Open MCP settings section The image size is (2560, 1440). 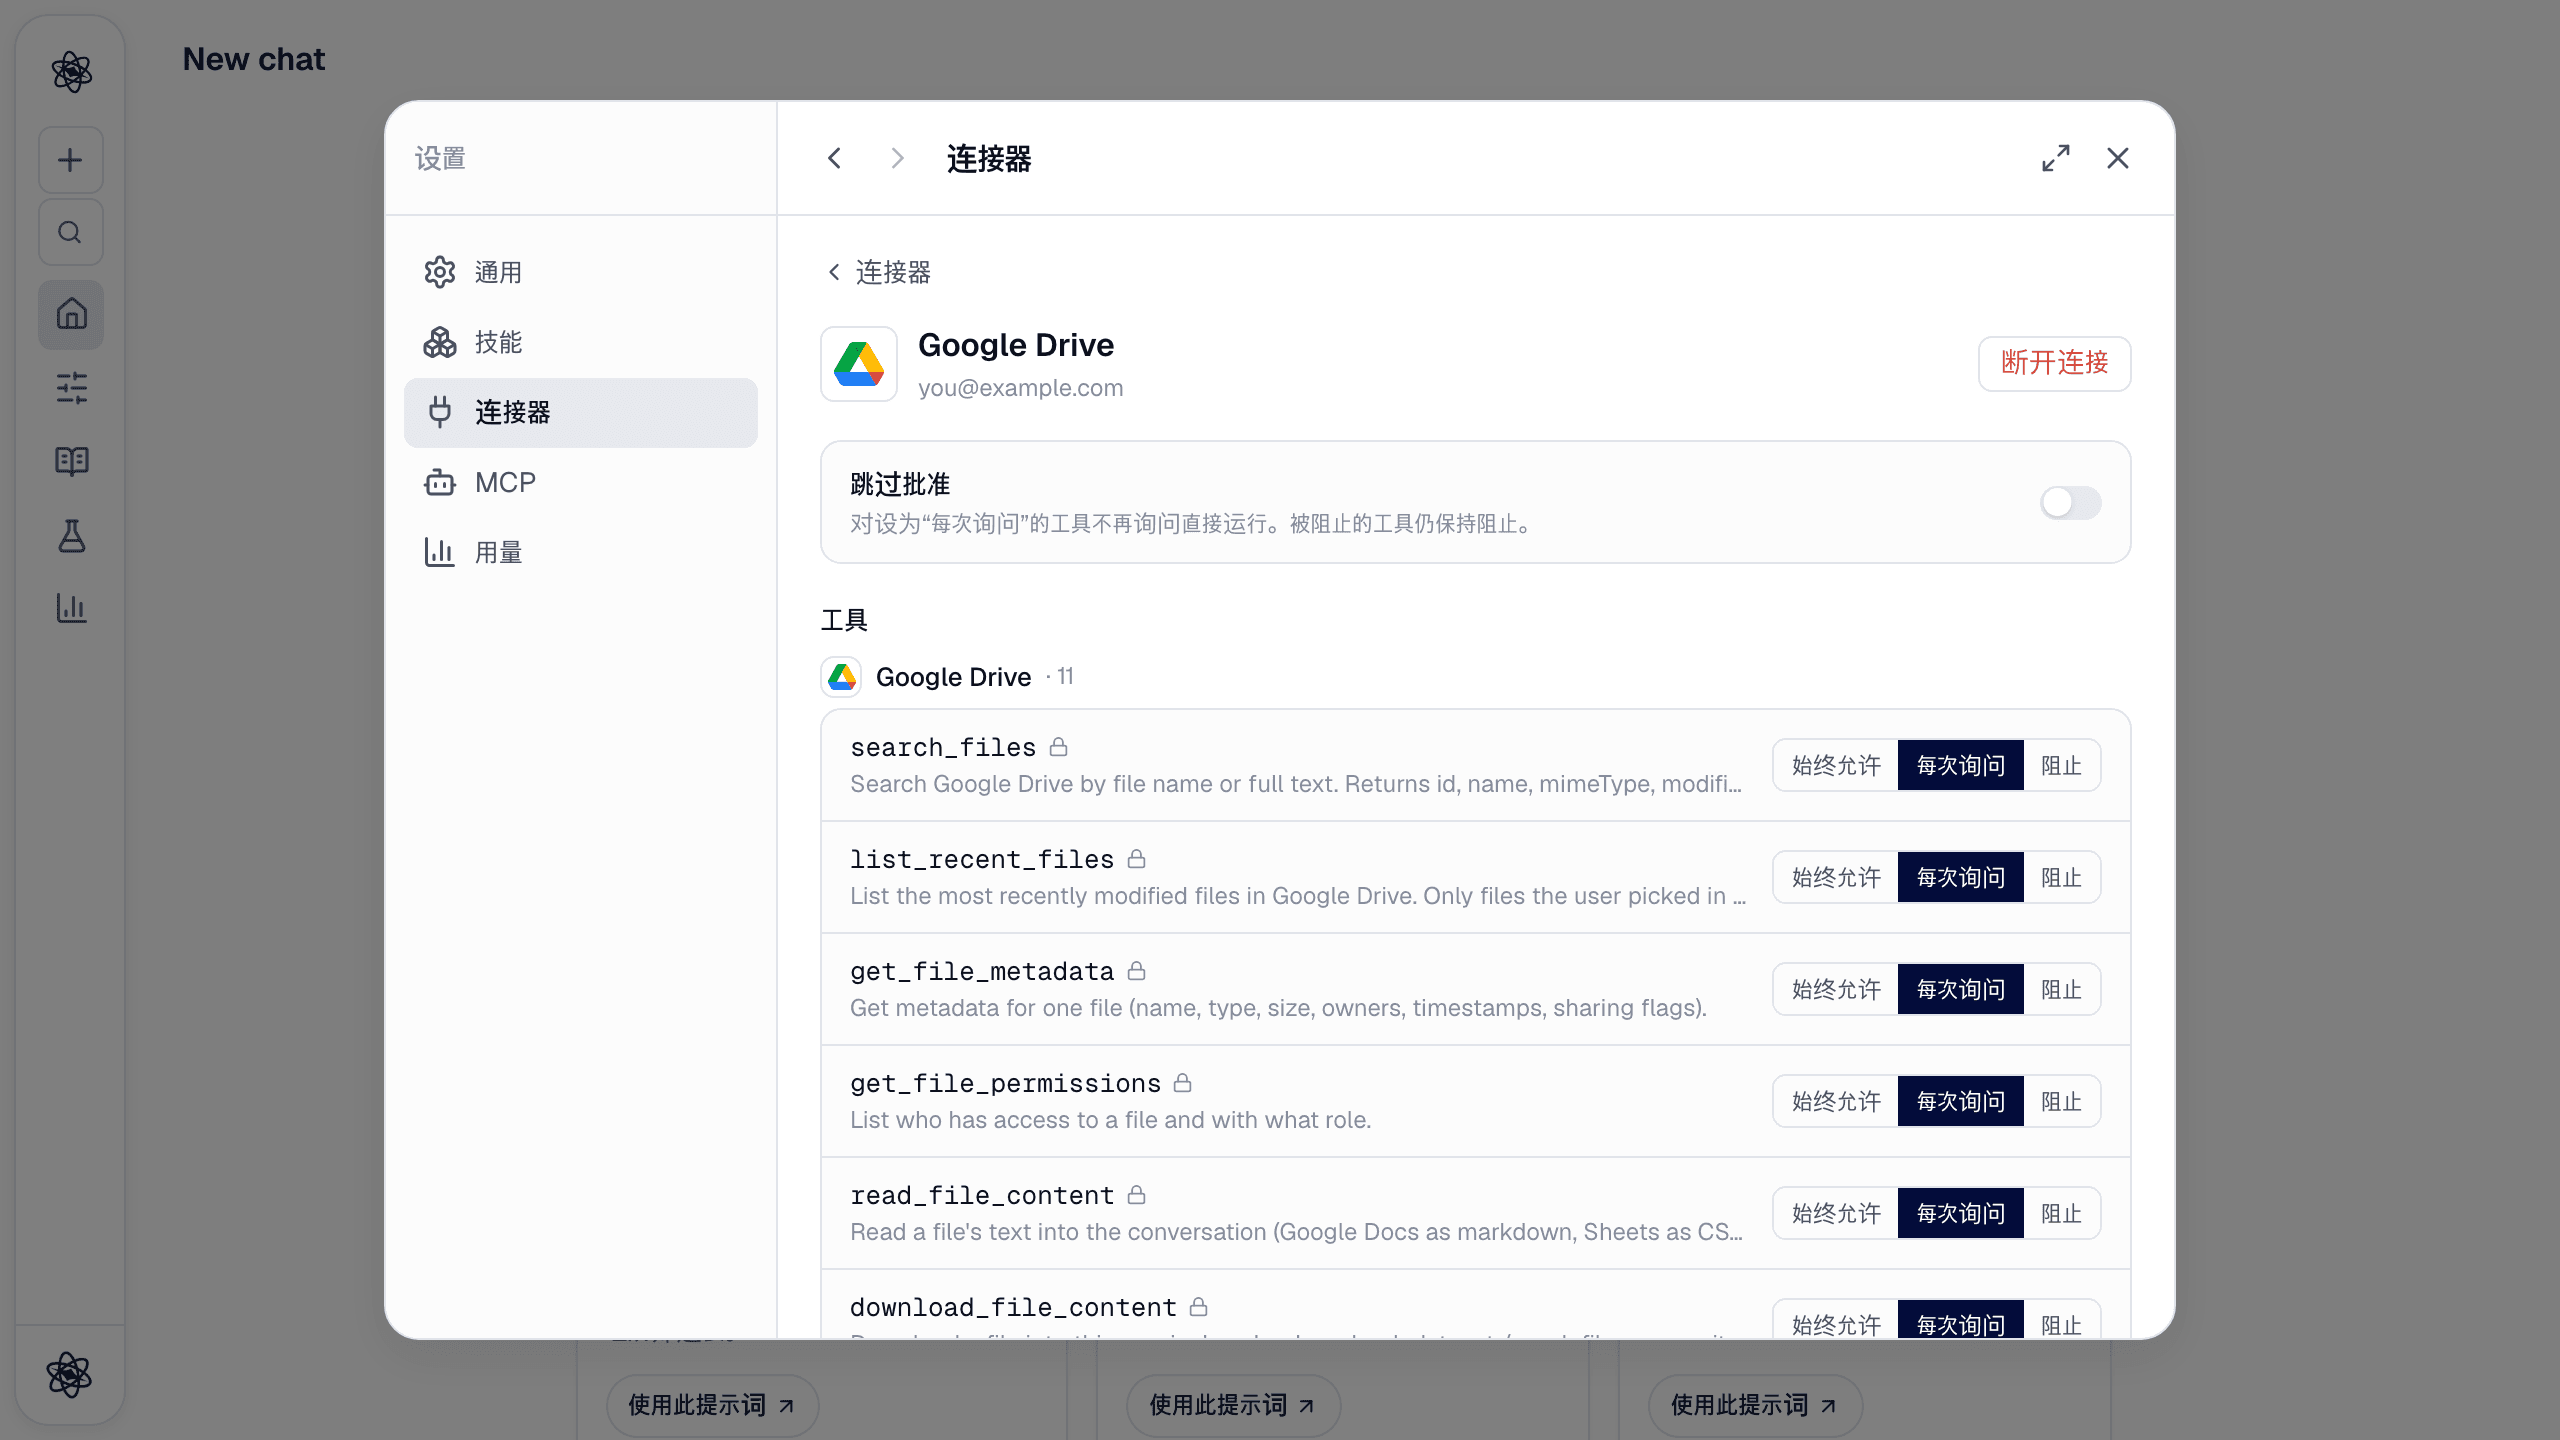pyautogui.click(x=581, y=482)
